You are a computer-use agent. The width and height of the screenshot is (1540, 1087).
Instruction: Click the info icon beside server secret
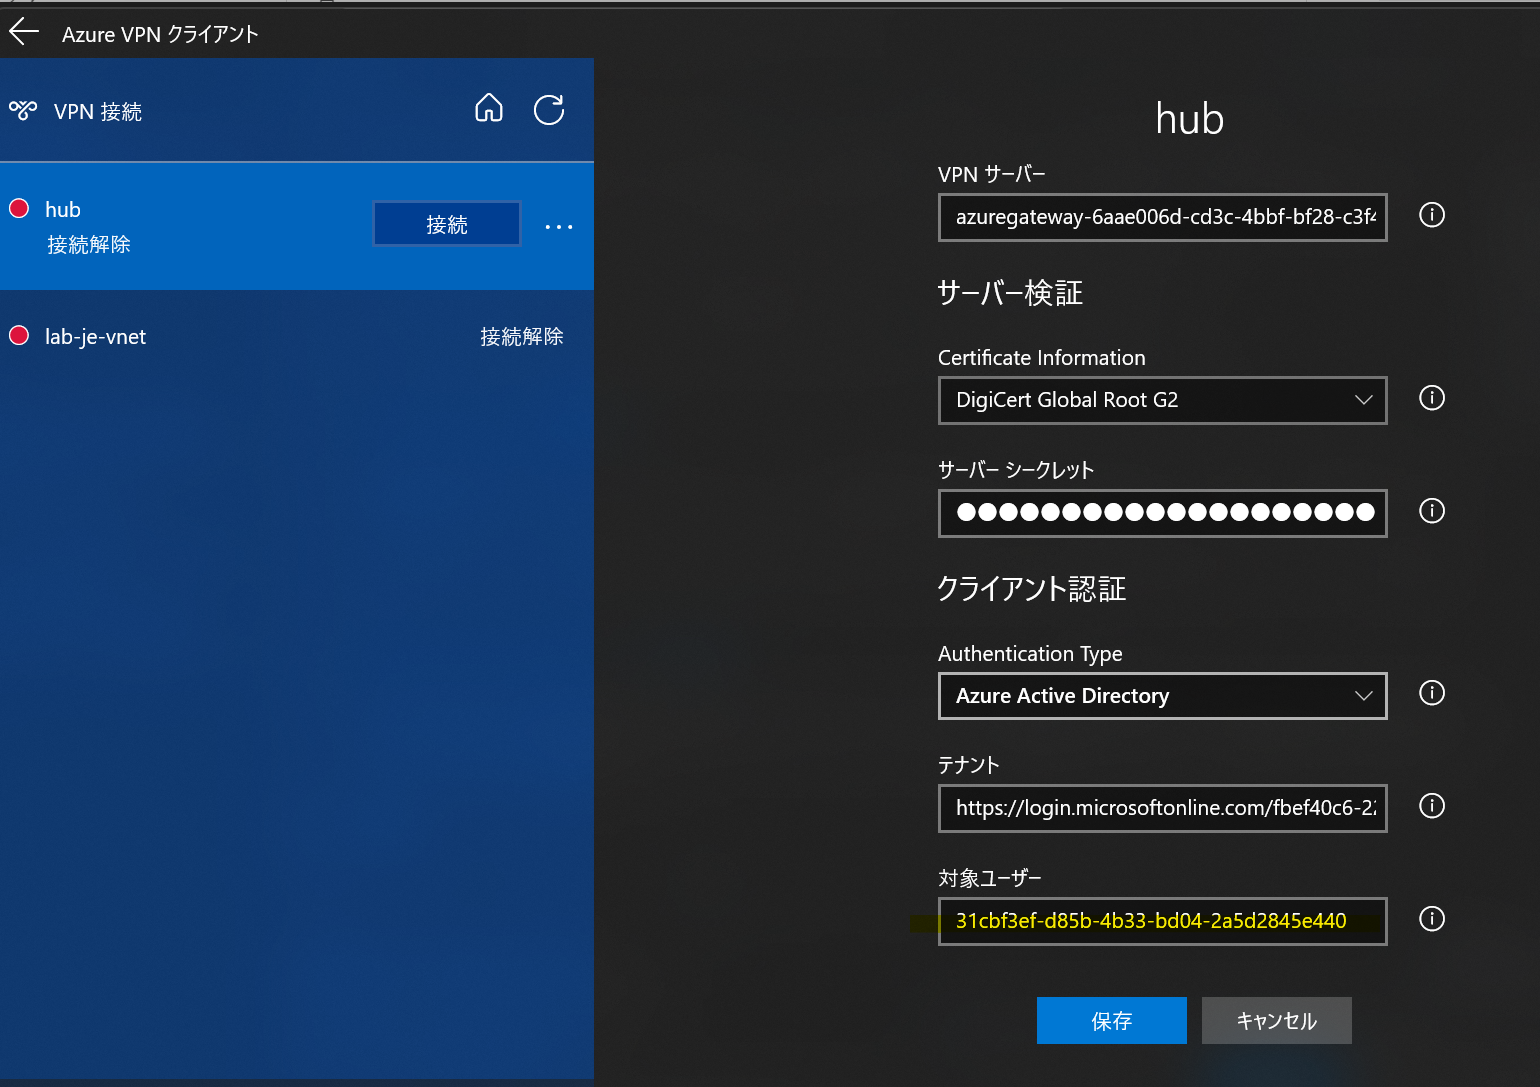[1432, 511]
